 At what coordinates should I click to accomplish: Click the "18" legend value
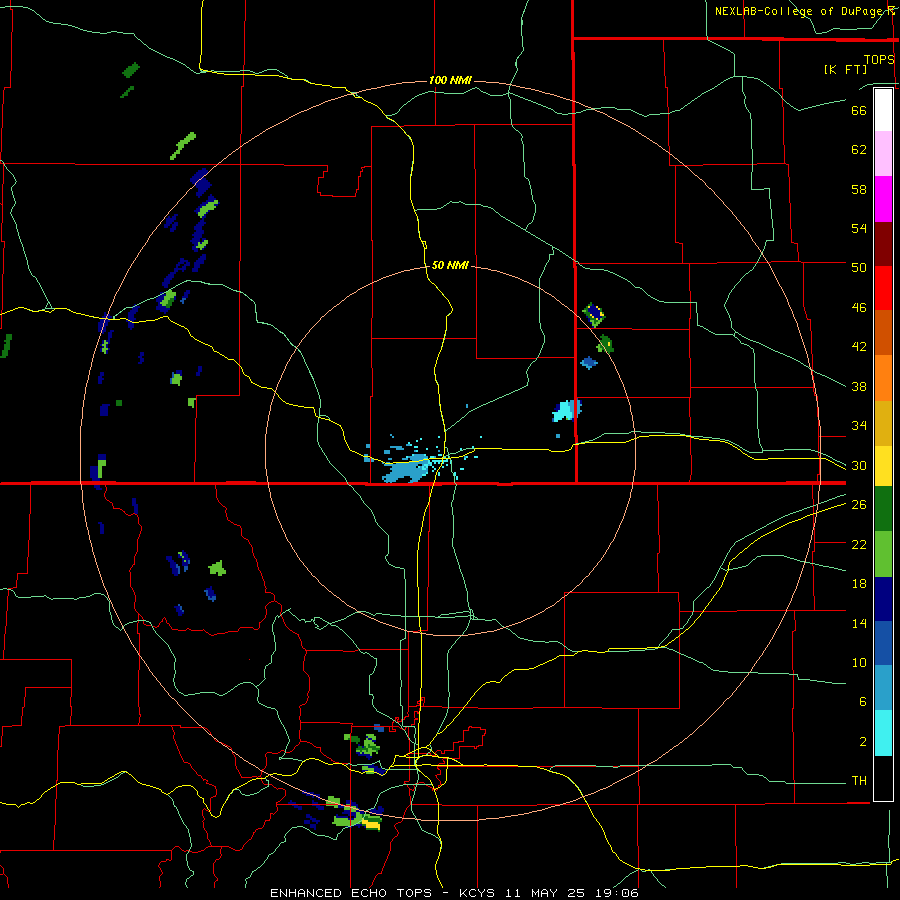[x=859, y=584]
